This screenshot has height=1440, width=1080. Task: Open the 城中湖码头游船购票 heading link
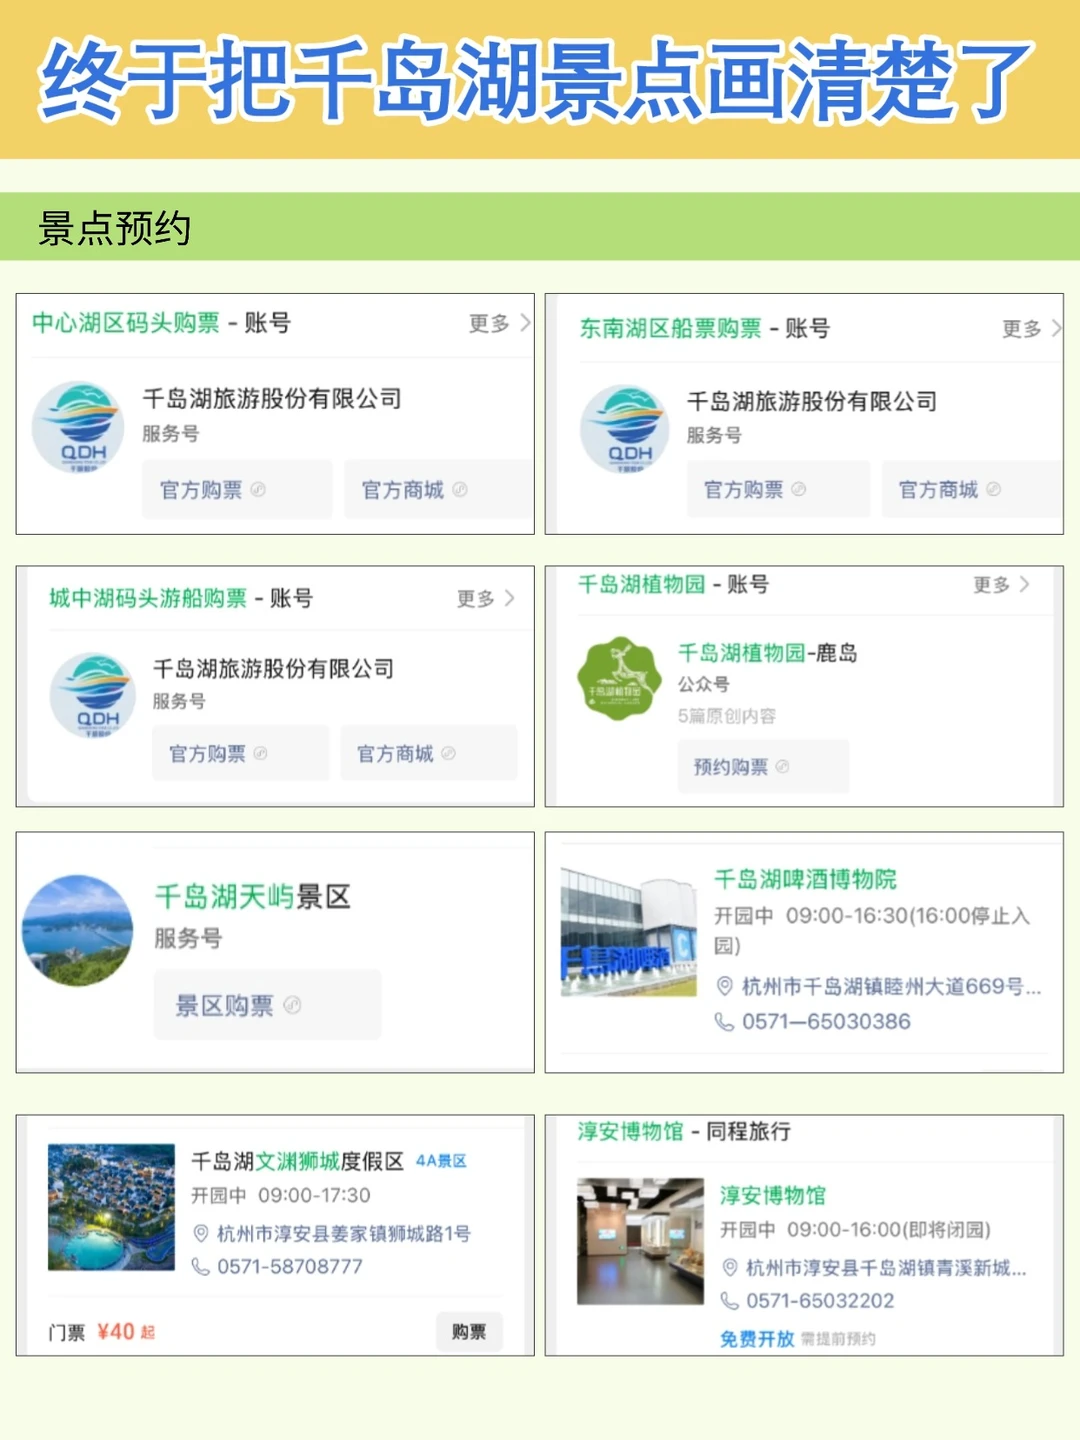click(148, 598)
